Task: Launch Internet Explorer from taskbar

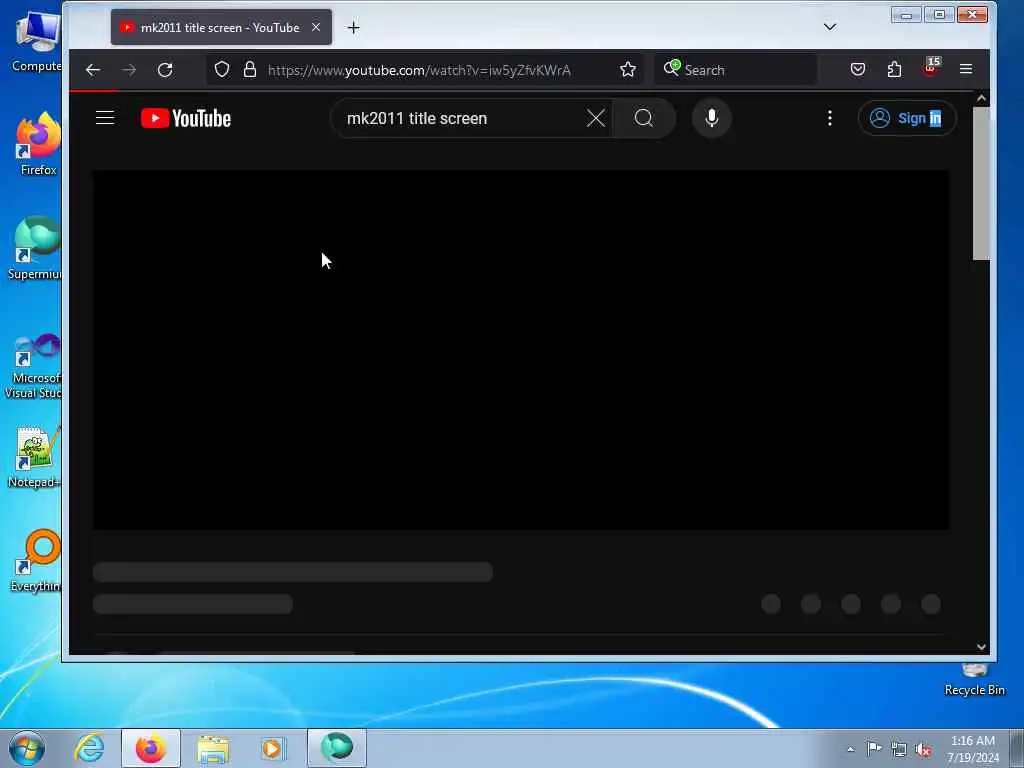Action: pos(89,748)
